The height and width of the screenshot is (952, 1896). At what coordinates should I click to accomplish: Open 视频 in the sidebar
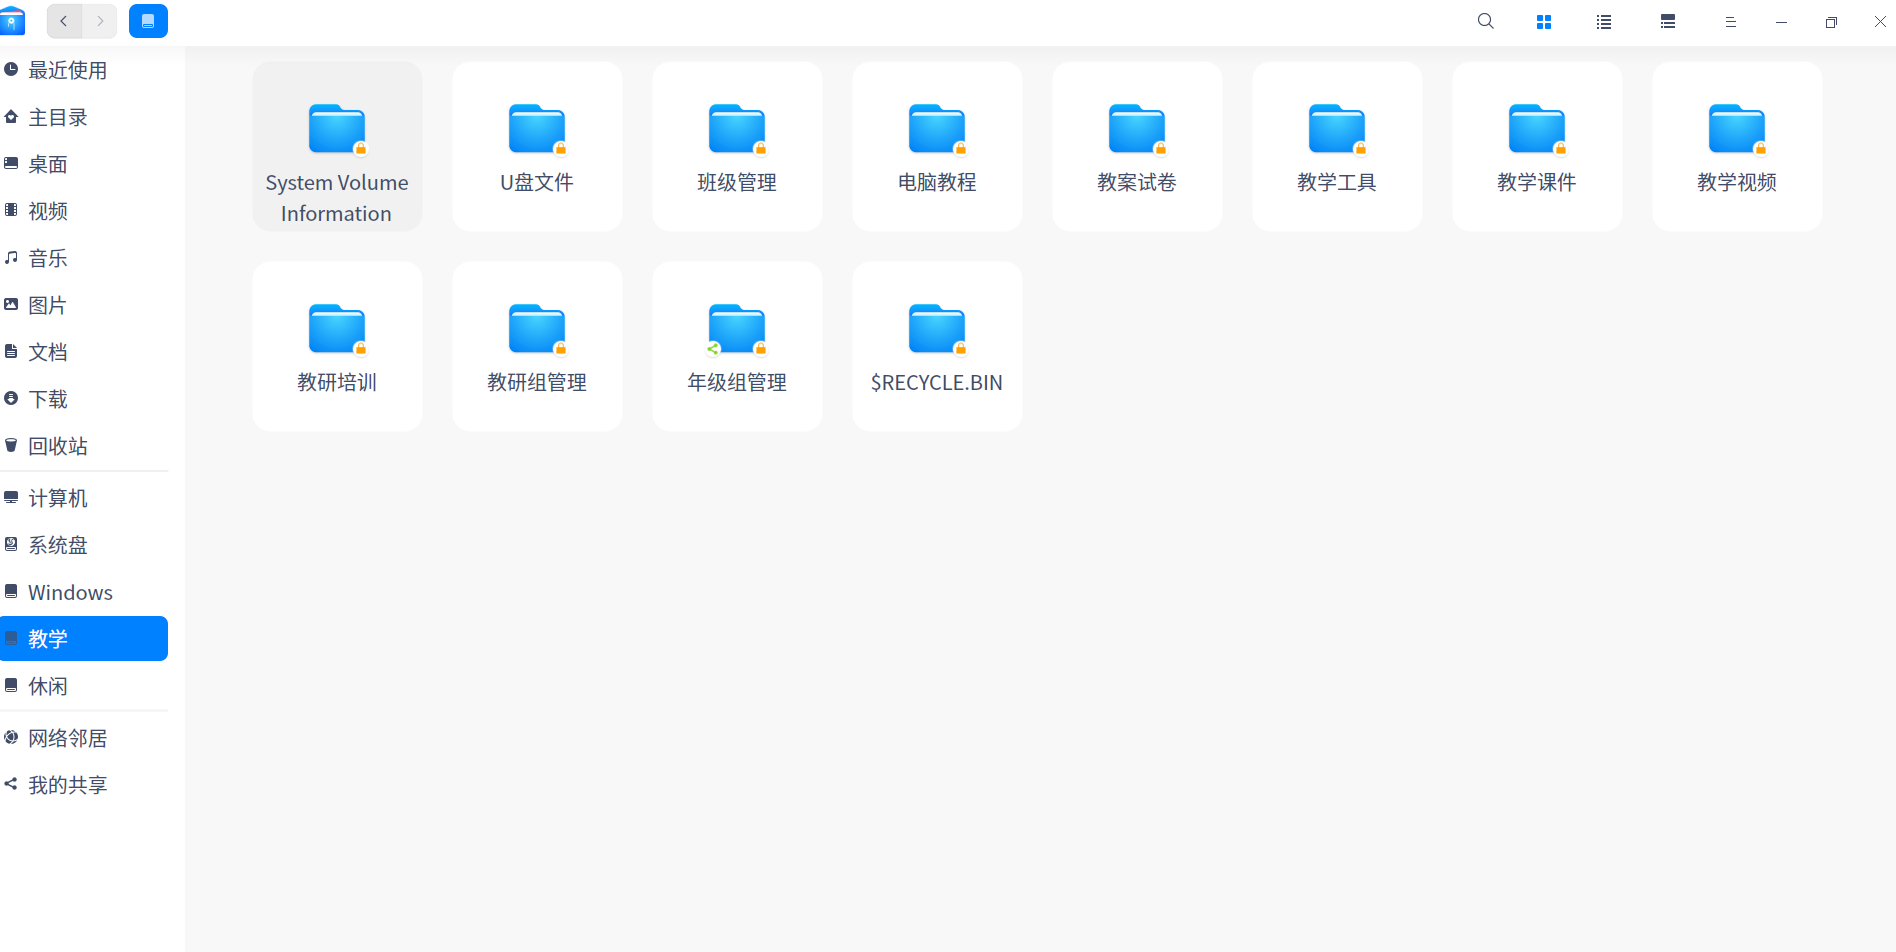[x=84, y=211]
